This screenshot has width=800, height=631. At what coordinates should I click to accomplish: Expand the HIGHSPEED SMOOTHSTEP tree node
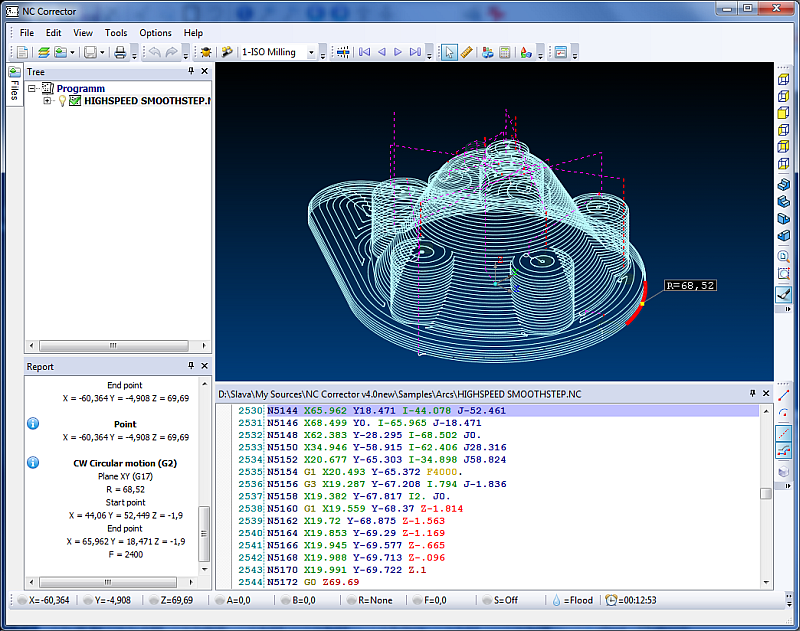click(x=47, y=101)
